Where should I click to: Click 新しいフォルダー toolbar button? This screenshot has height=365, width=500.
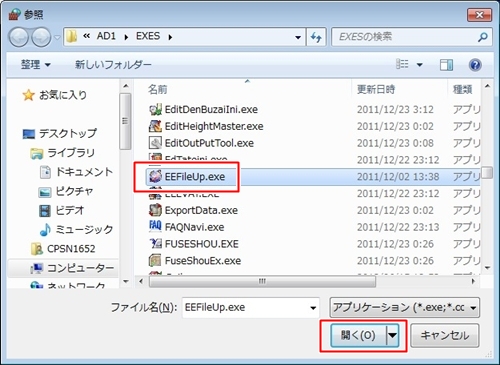pyautogui.click(x=113, y=64)
